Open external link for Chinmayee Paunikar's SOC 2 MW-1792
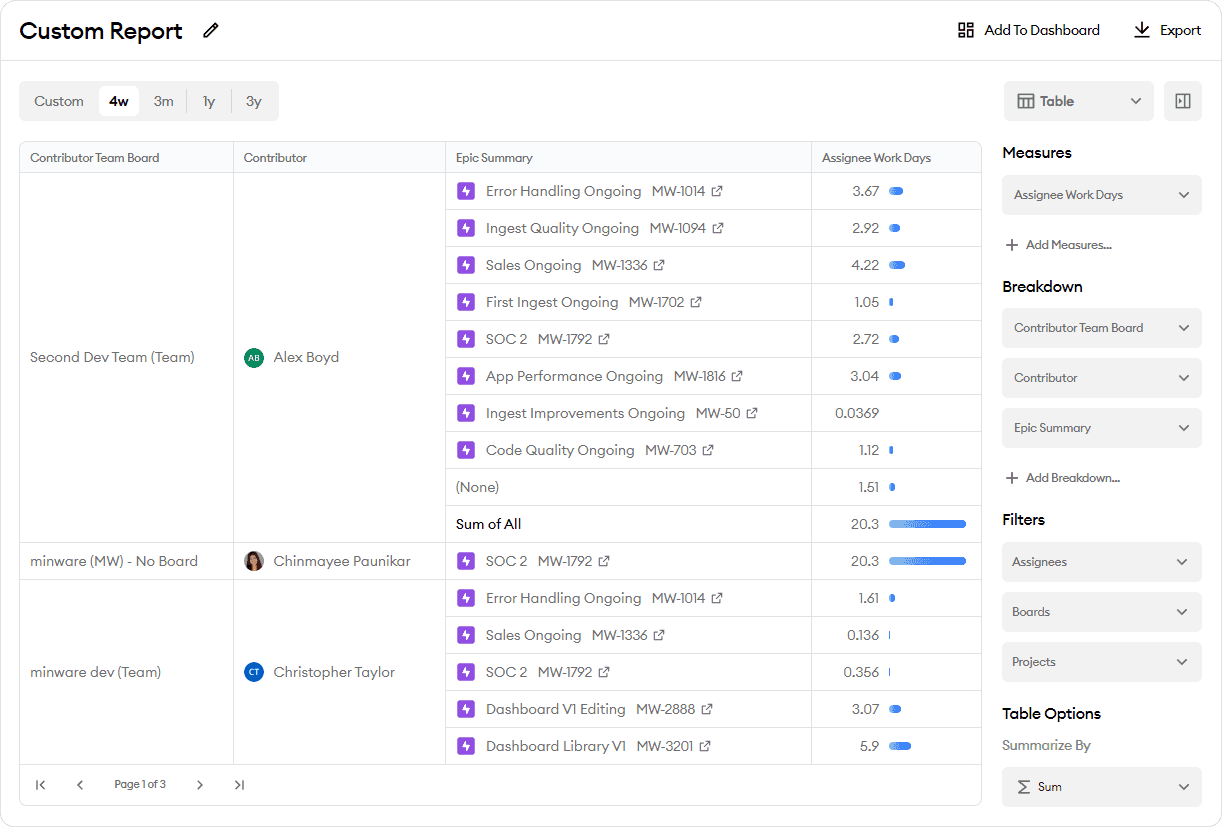Image resolution: width=1222 pixels, height=827 pixels. (x=604, y=561)
